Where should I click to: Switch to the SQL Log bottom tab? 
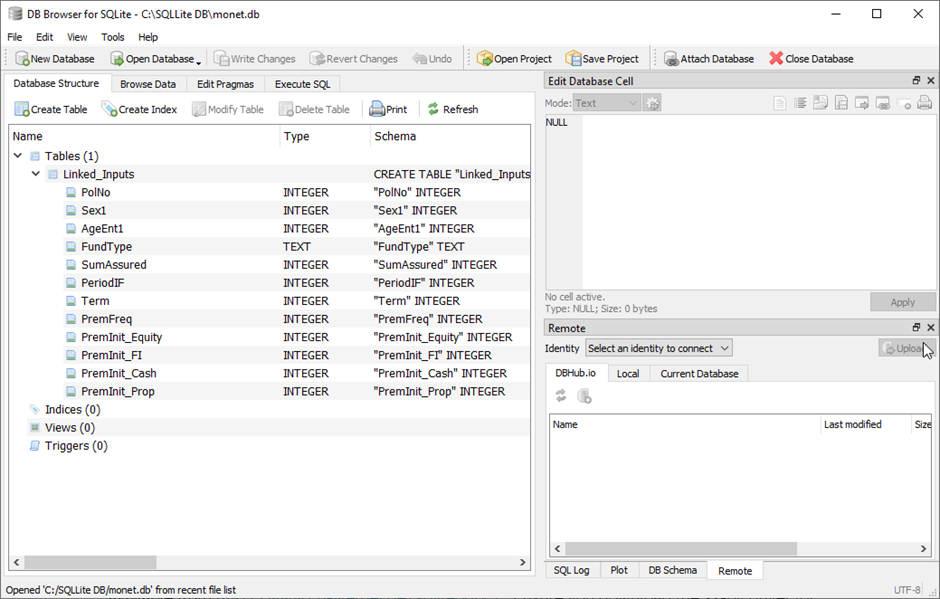tap(573, 570)
